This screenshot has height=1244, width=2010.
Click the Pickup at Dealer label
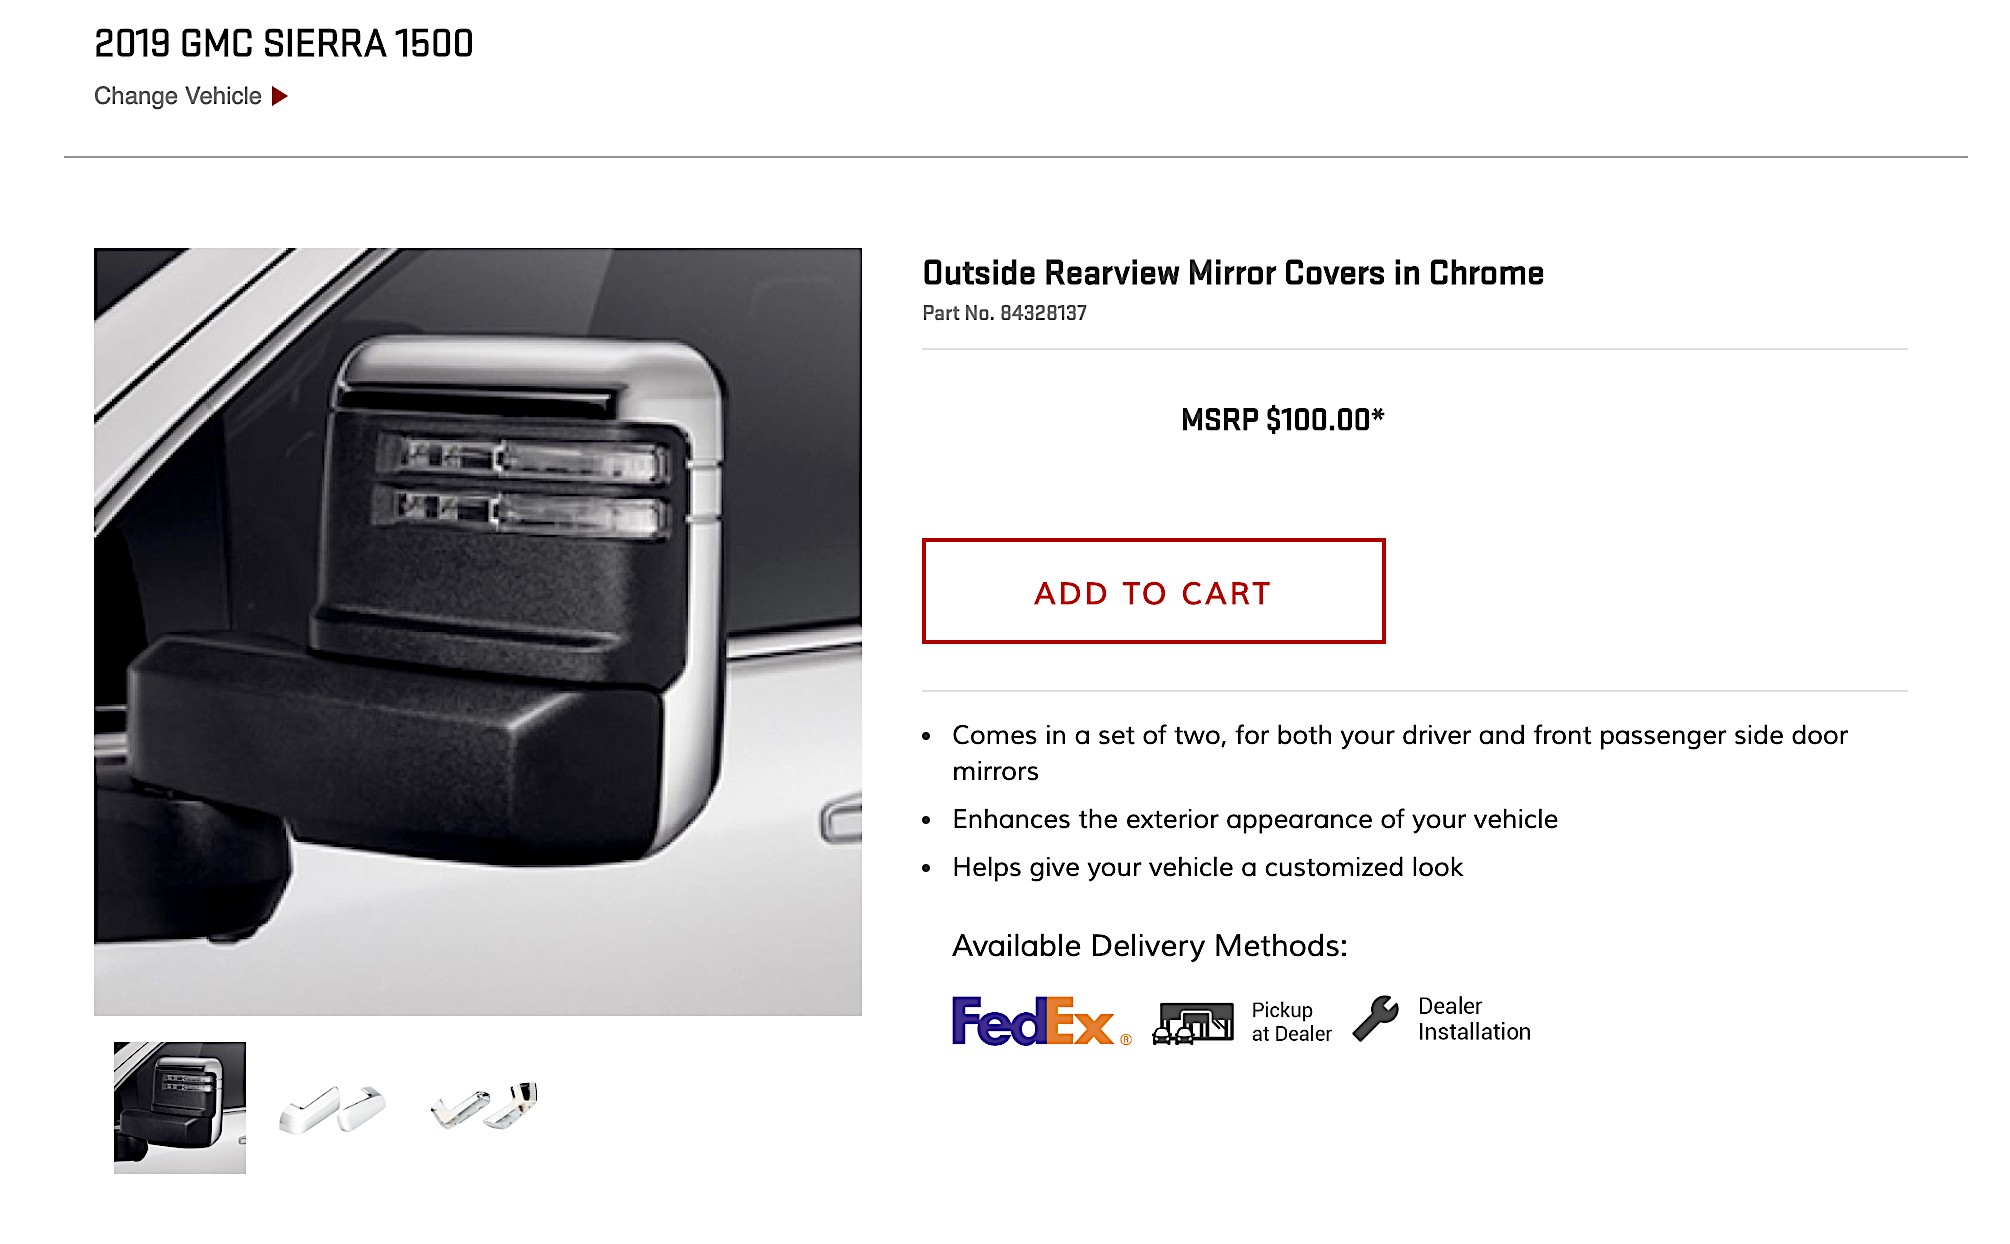click(x=1291, y=1022)
